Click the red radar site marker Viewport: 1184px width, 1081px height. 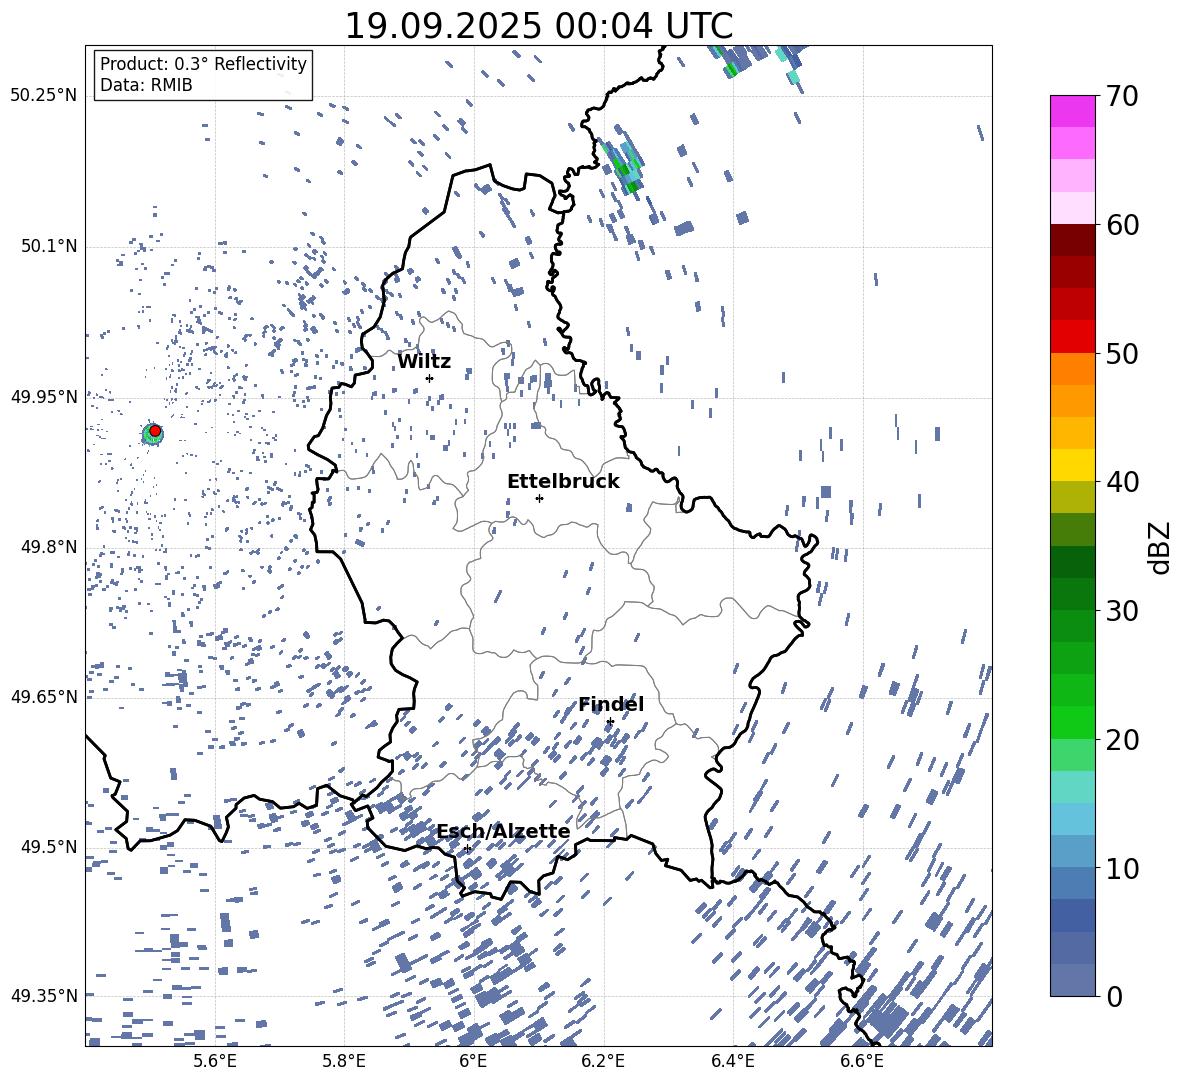pyautogui.click(x=155, y=431)
